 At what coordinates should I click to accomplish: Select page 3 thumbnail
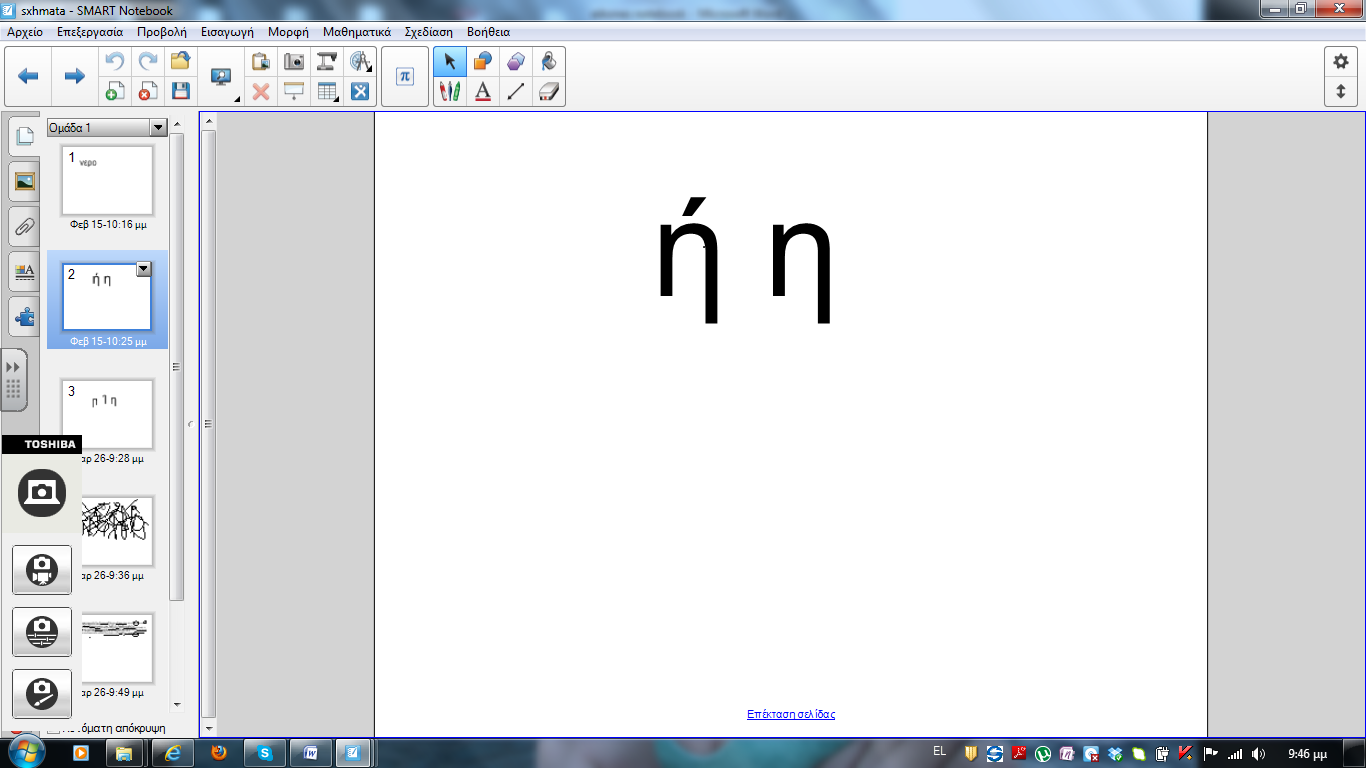coord(108,414)
